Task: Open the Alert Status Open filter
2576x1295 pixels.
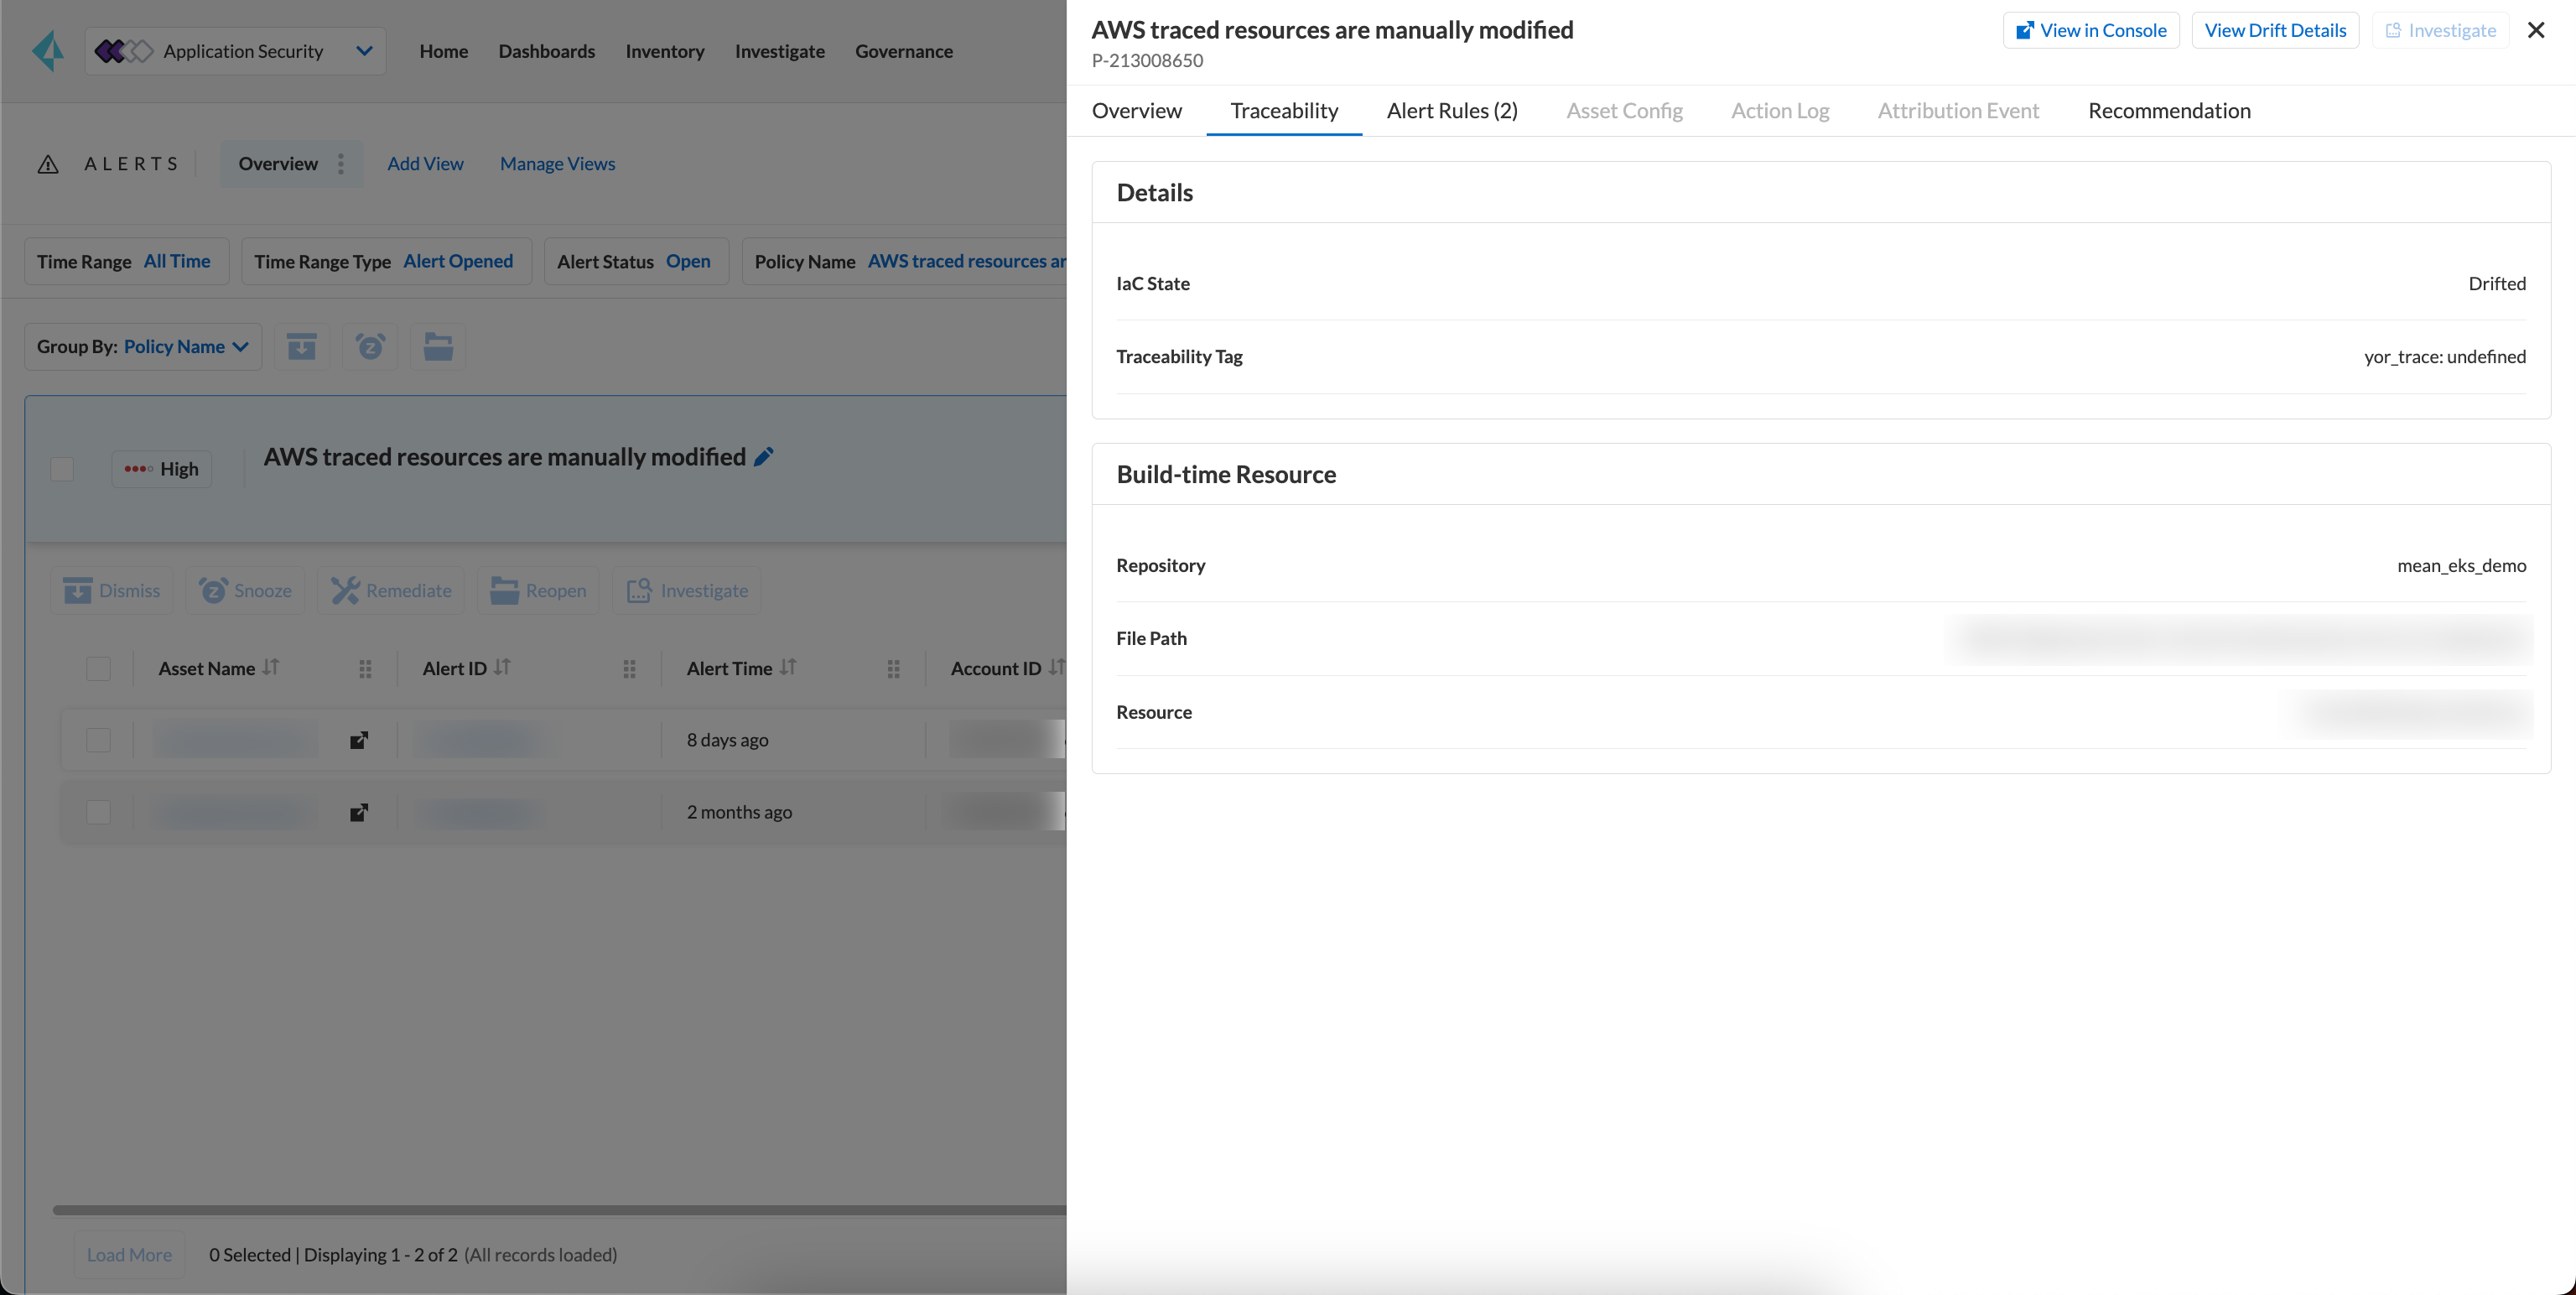Action: point(636,261)
